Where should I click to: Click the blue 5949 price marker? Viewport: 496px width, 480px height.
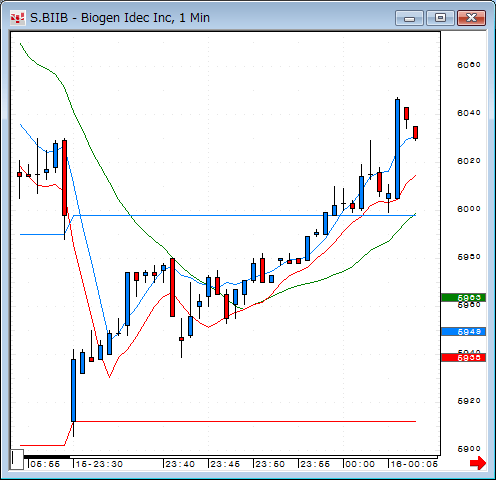point(463,332)
